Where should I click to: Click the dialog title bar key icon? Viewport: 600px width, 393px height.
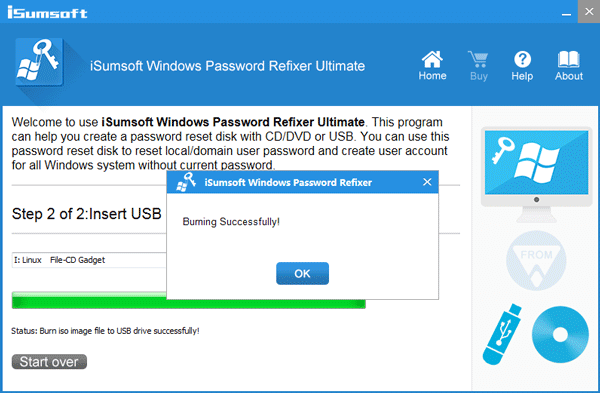tap(186, 182)
